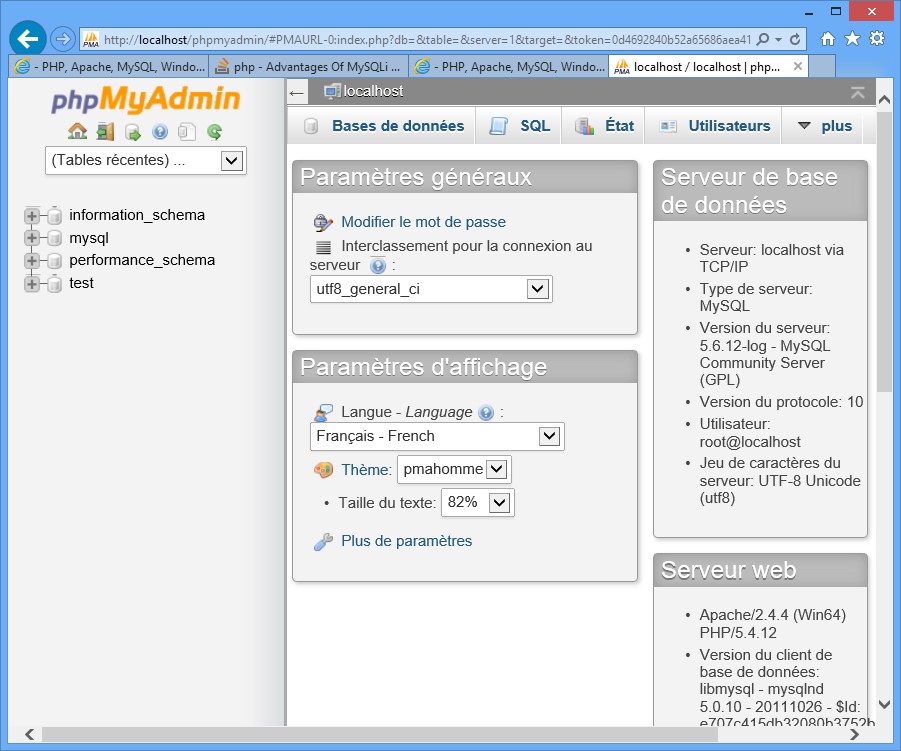The height and width of the screenshot is (751, 901).
Task: Click the Modifier le mot de passe link
Action: coord(423,222)
